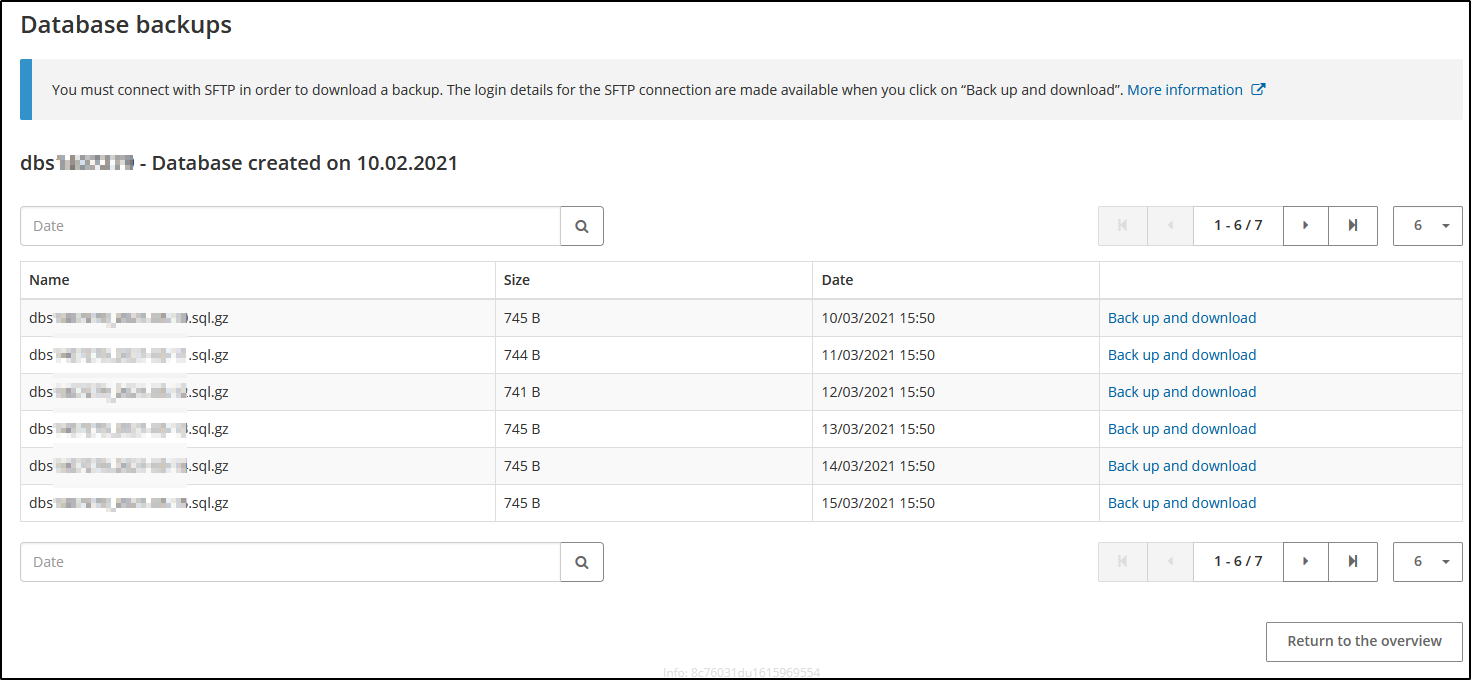The height and width of the screenshot is (680, 1471).
Task: Go to next page in top pagination
Action: point(1305,226)
